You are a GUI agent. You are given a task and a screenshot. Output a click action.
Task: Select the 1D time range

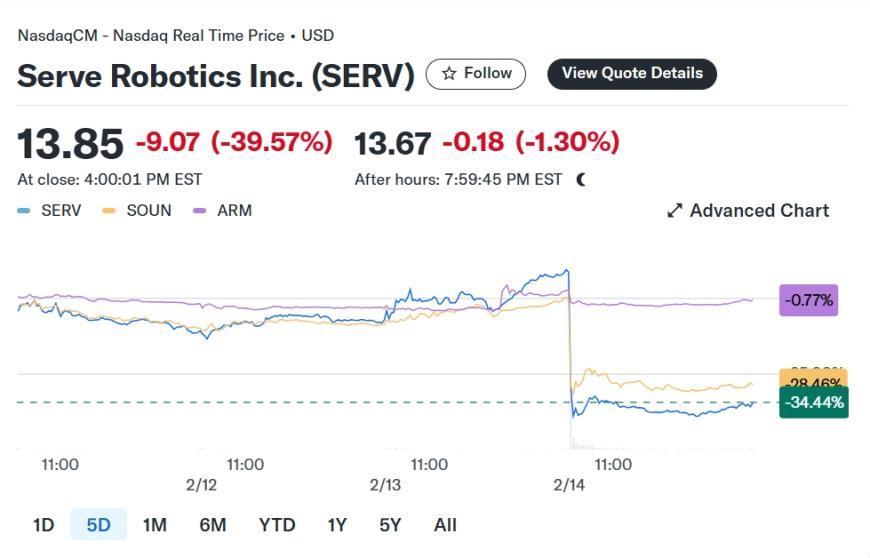[43, 525]
